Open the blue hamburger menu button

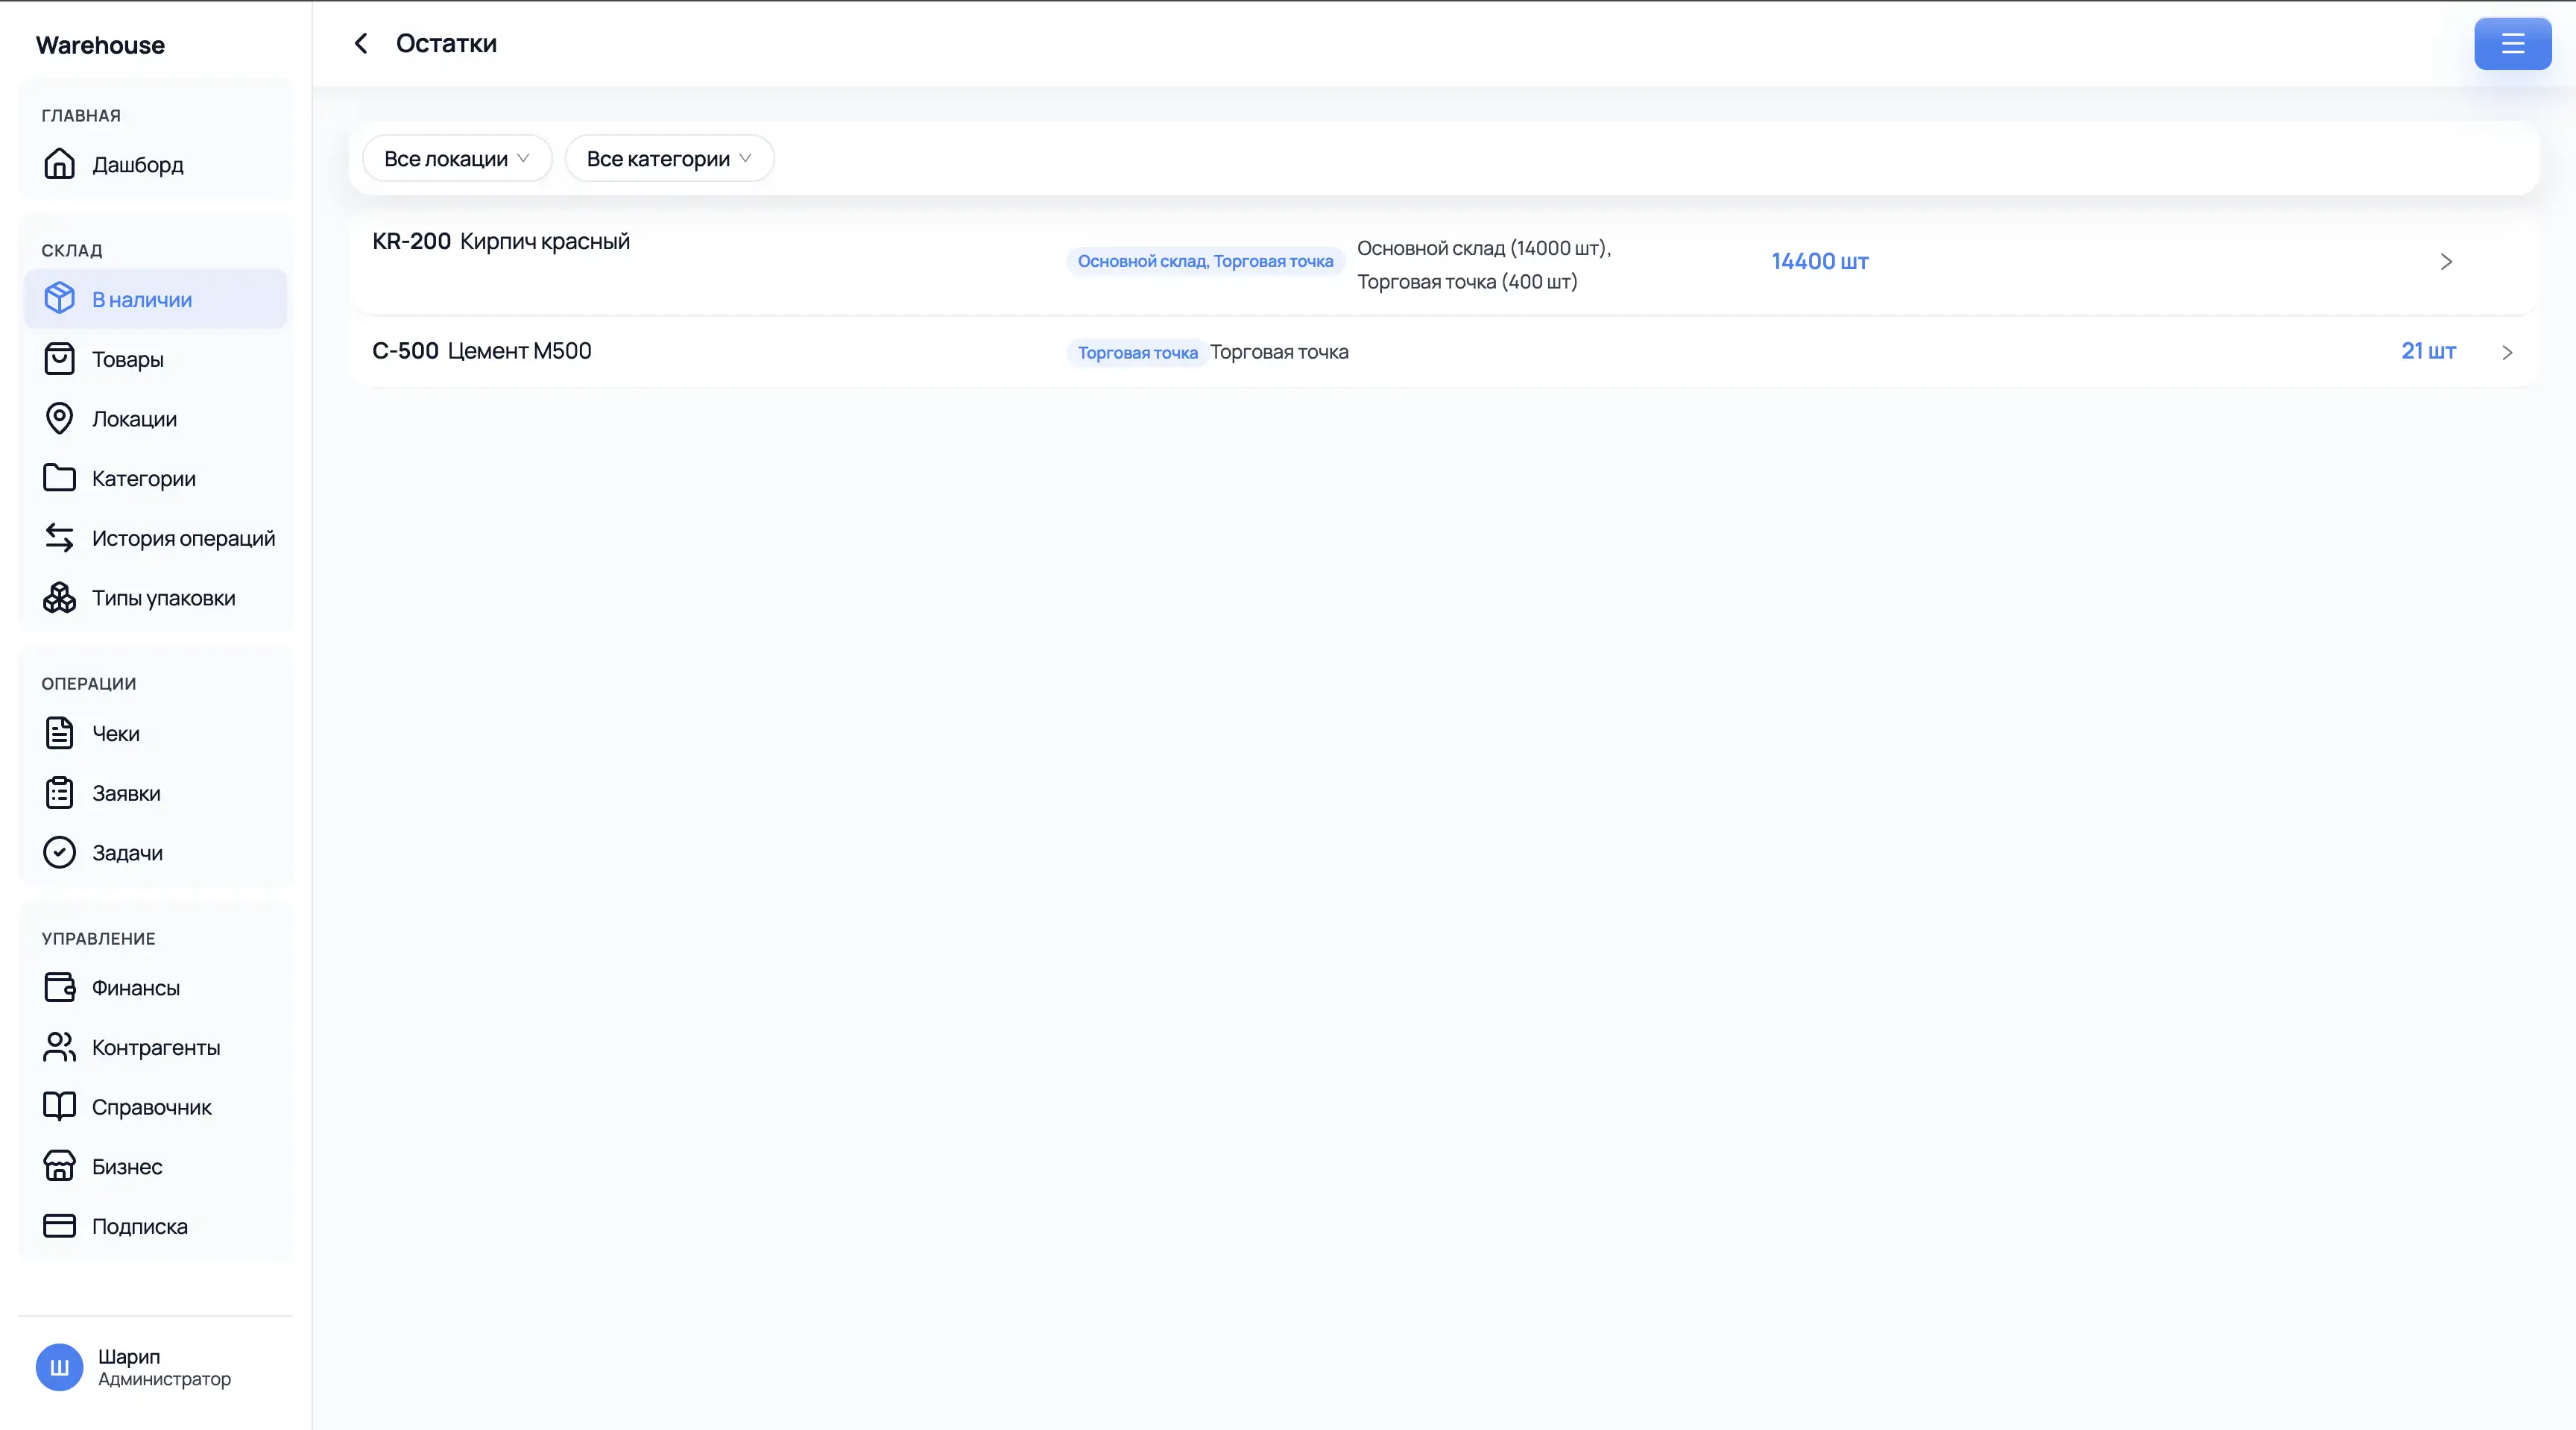[2512, 43]
